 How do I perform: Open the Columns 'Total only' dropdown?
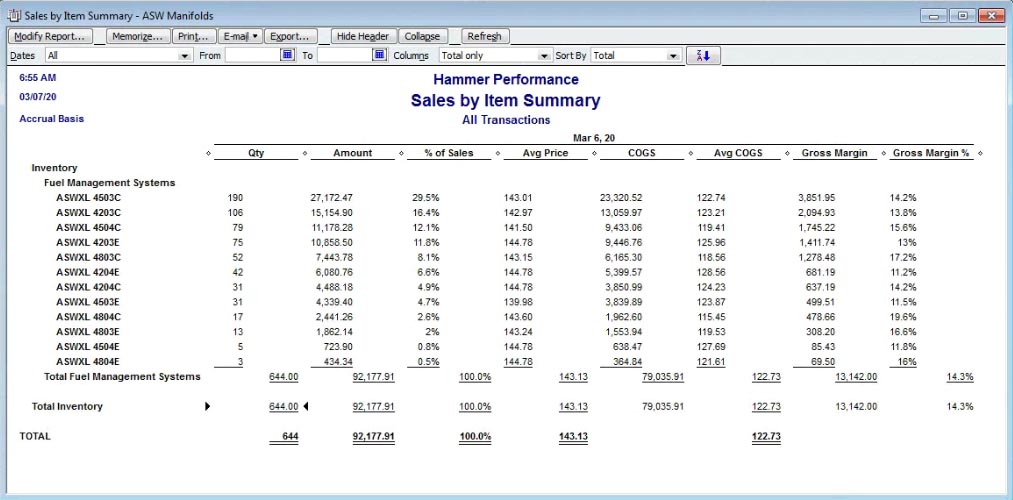click(544, 56)
